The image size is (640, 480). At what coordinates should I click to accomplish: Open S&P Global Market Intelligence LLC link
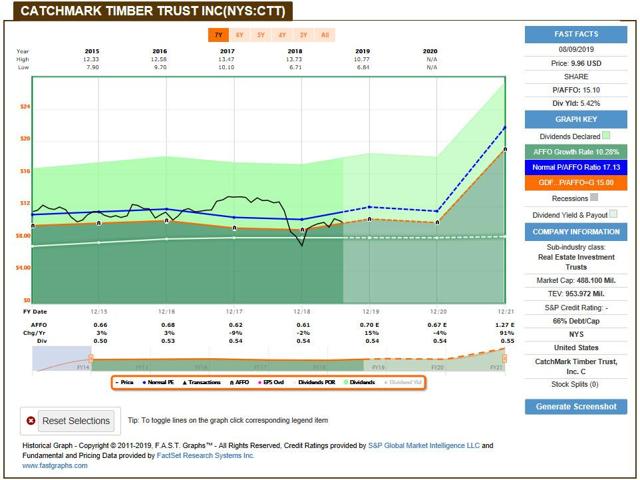424,446
